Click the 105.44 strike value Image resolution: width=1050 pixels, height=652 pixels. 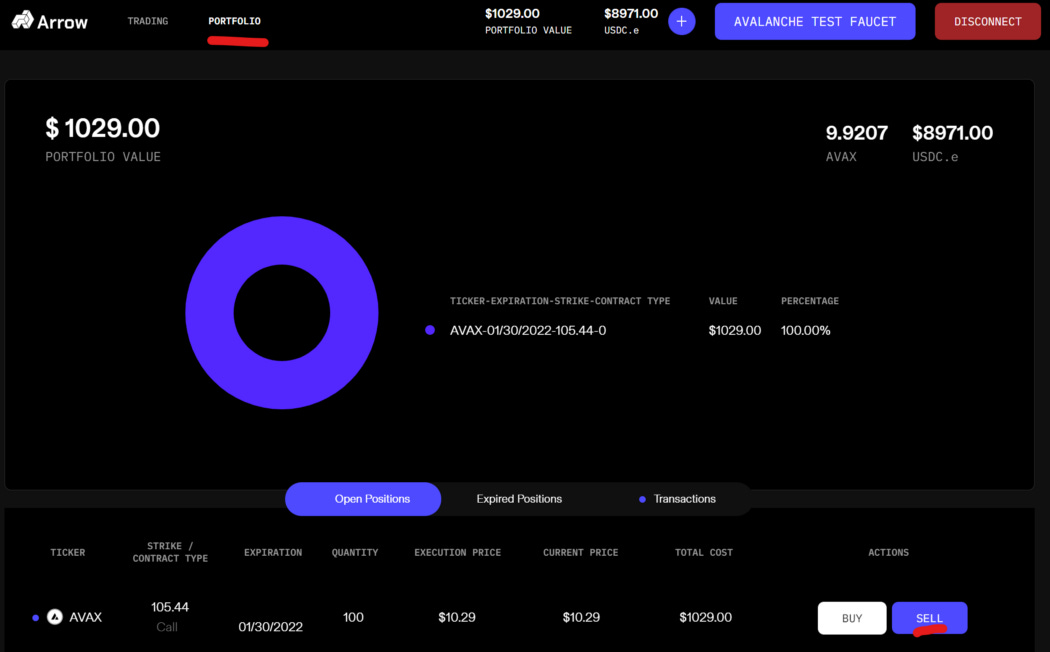click(170, 606)
